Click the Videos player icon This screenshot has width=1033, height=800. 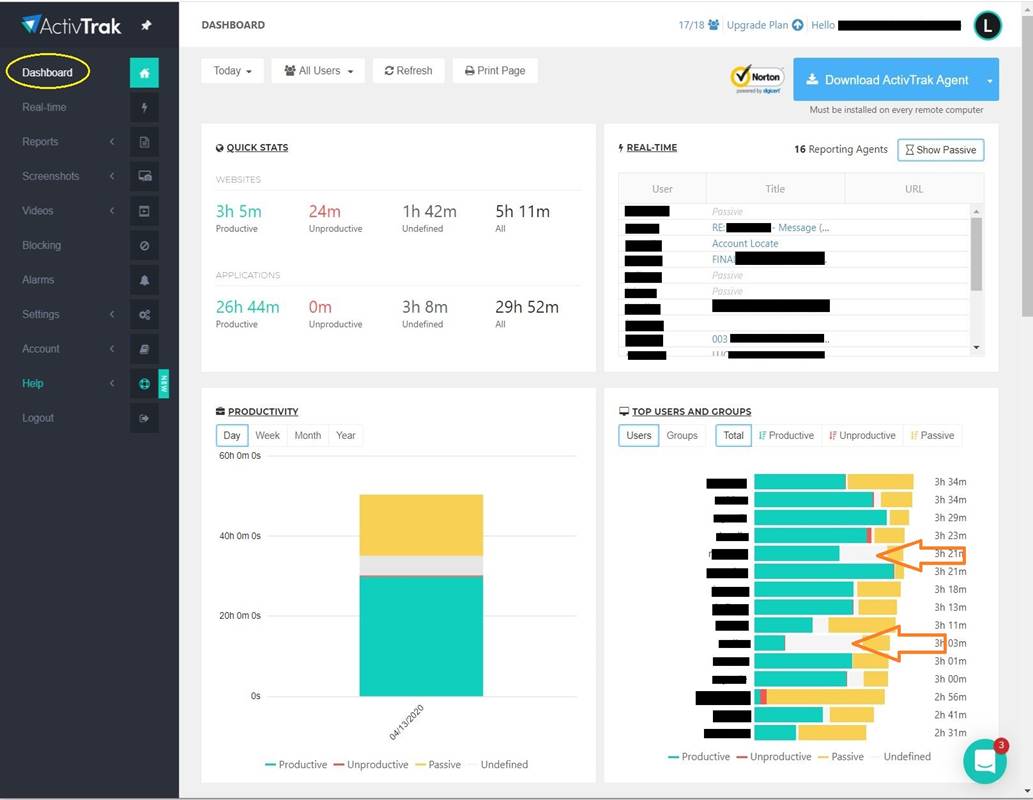(x=144, y=211)
